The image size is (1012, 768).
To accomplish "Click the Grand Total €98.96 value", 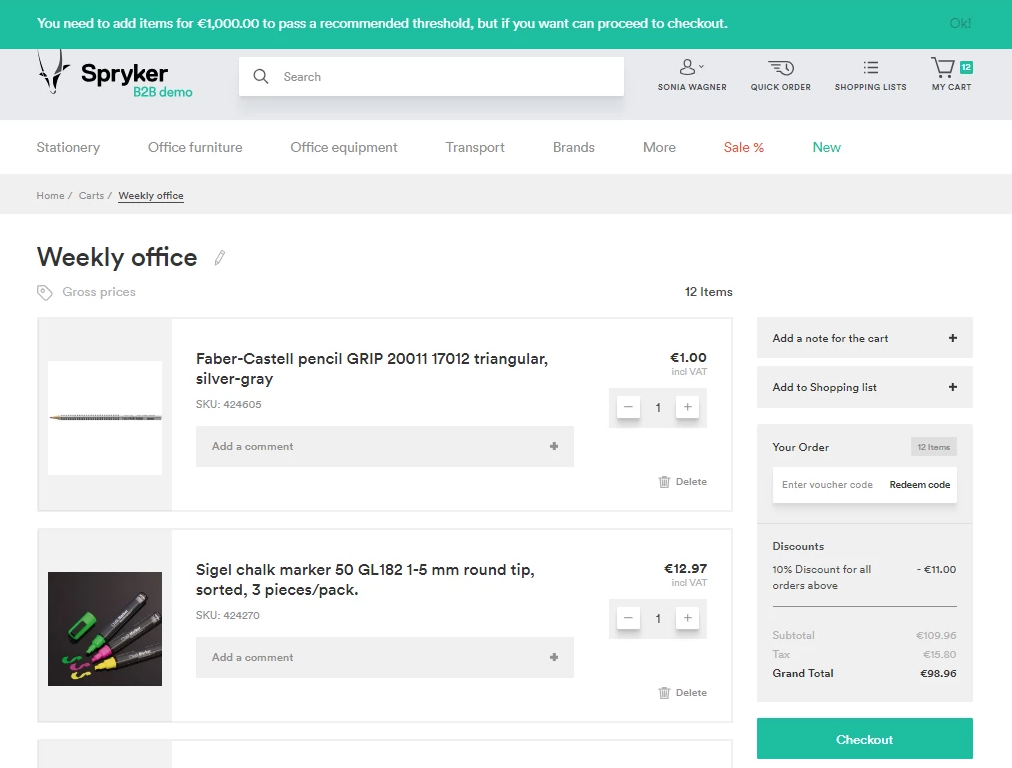I will coord(938,673).
